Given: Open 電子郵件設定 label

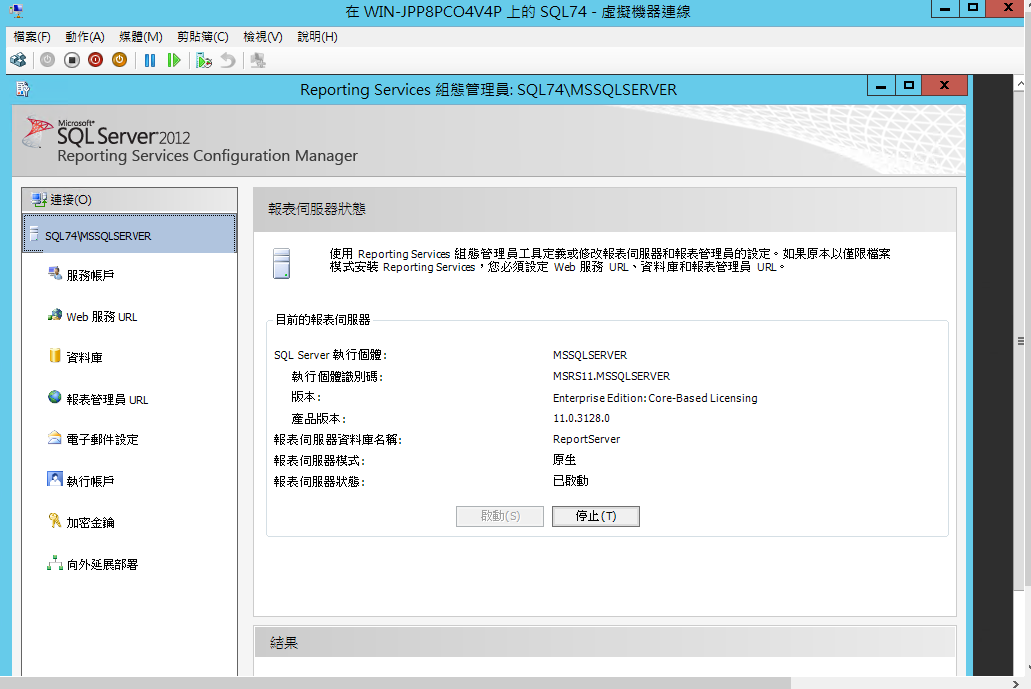Looking at the screenshot, I should pos(103,440).
